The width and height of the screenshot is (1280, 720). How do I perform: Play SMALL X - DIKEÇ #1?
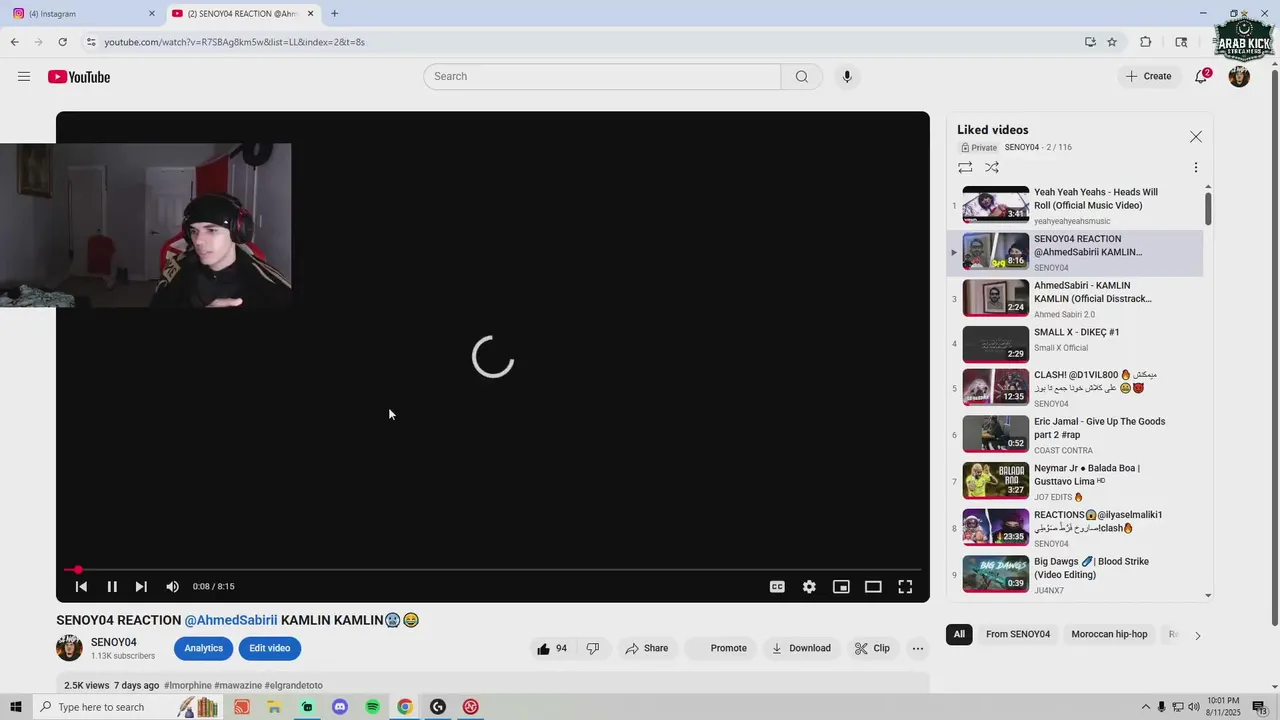point(1075,344)
